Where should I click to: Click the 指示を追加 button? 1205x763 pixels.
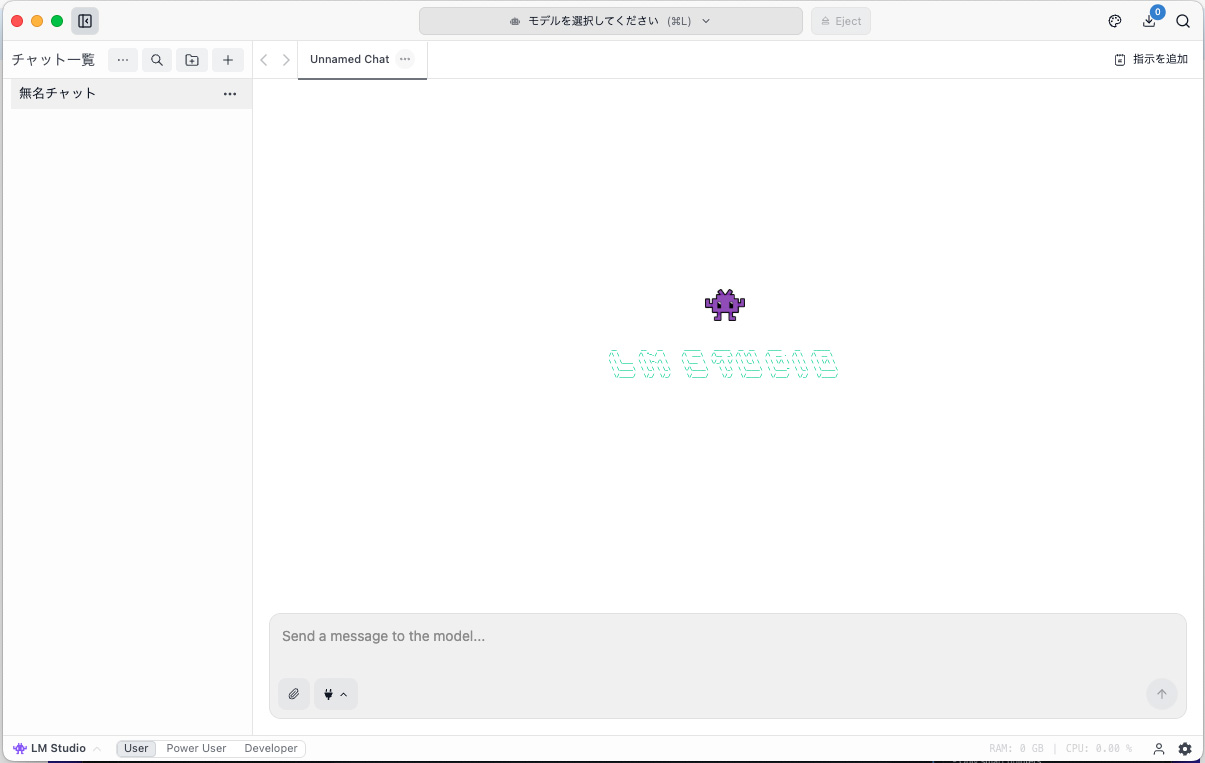1151,60
